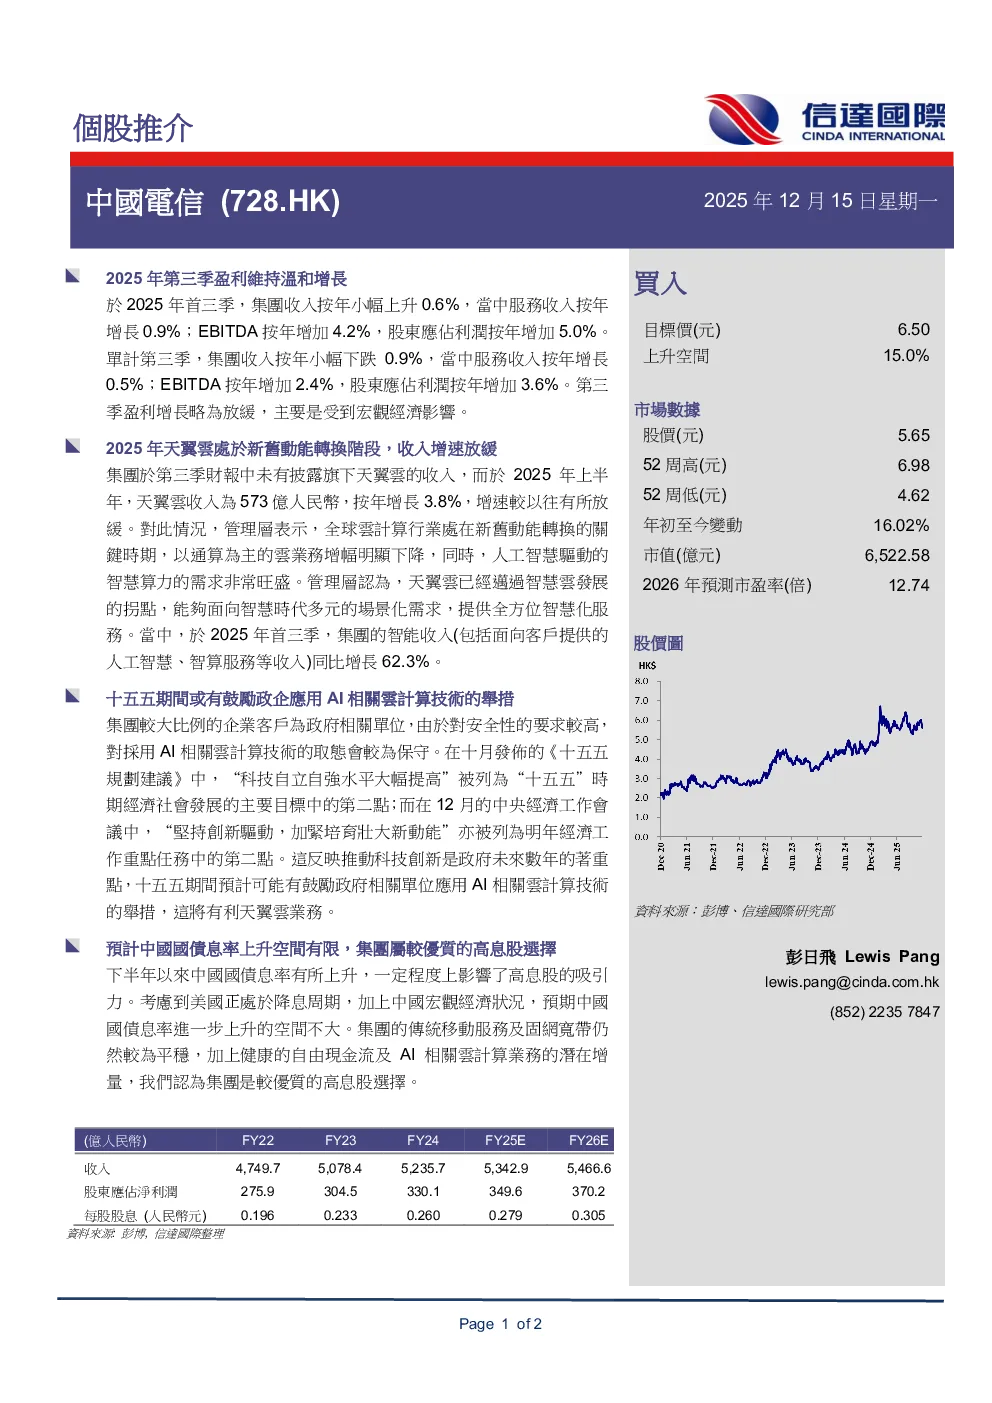Click the bullet marker beside the 天翼雲 heading
The width and height of the screenshot is (992, 1403).
point(73,446)
